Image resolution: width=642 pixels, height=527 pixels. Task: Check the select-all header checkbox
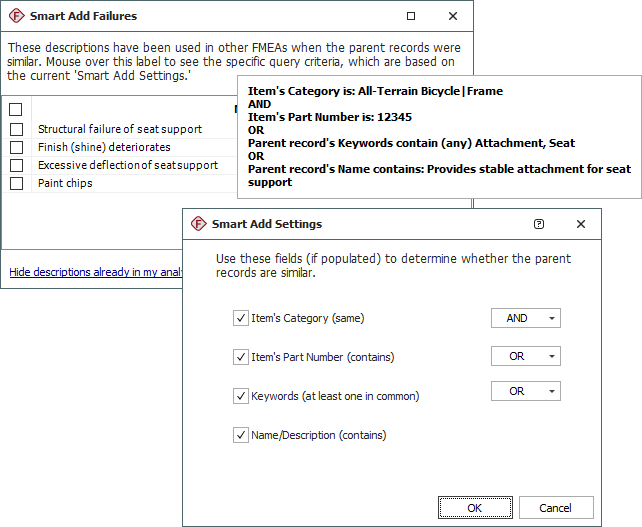coord(16,110)
